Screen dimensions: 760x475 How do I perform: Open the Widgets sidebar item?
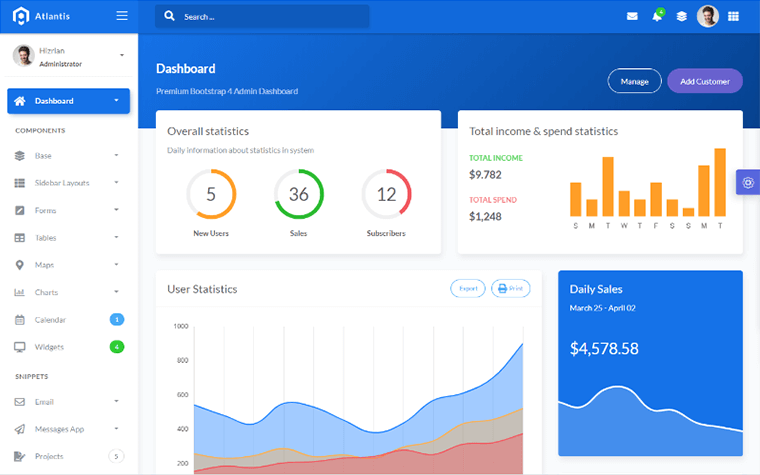click(x=49, y=347)
